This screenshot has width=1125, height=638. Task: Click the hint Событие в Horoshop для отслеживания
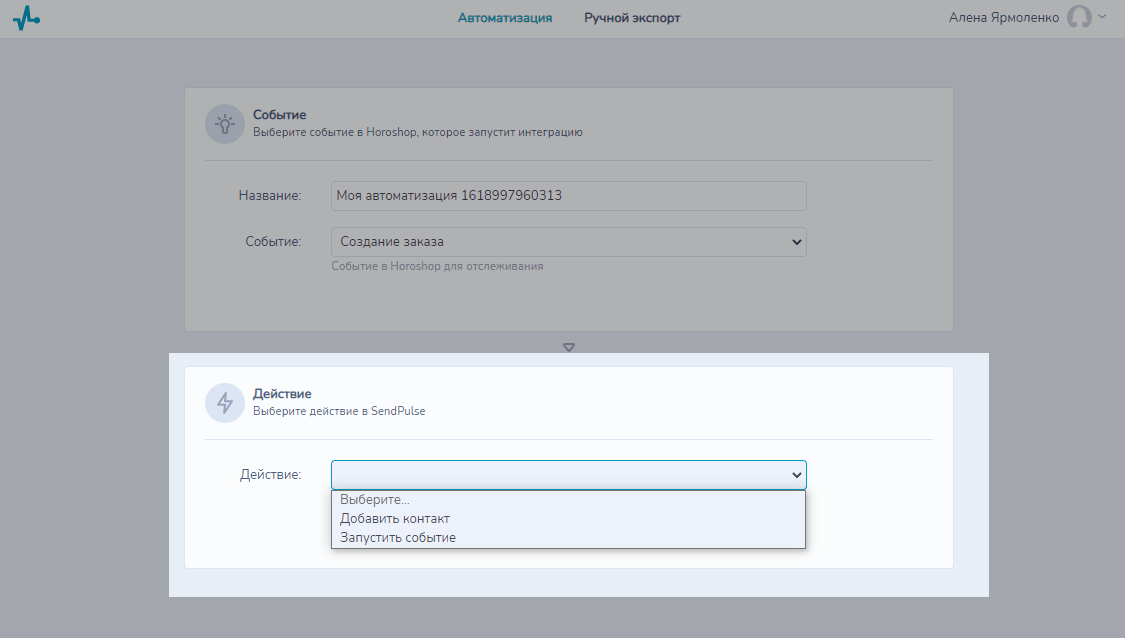click(437, 266)
